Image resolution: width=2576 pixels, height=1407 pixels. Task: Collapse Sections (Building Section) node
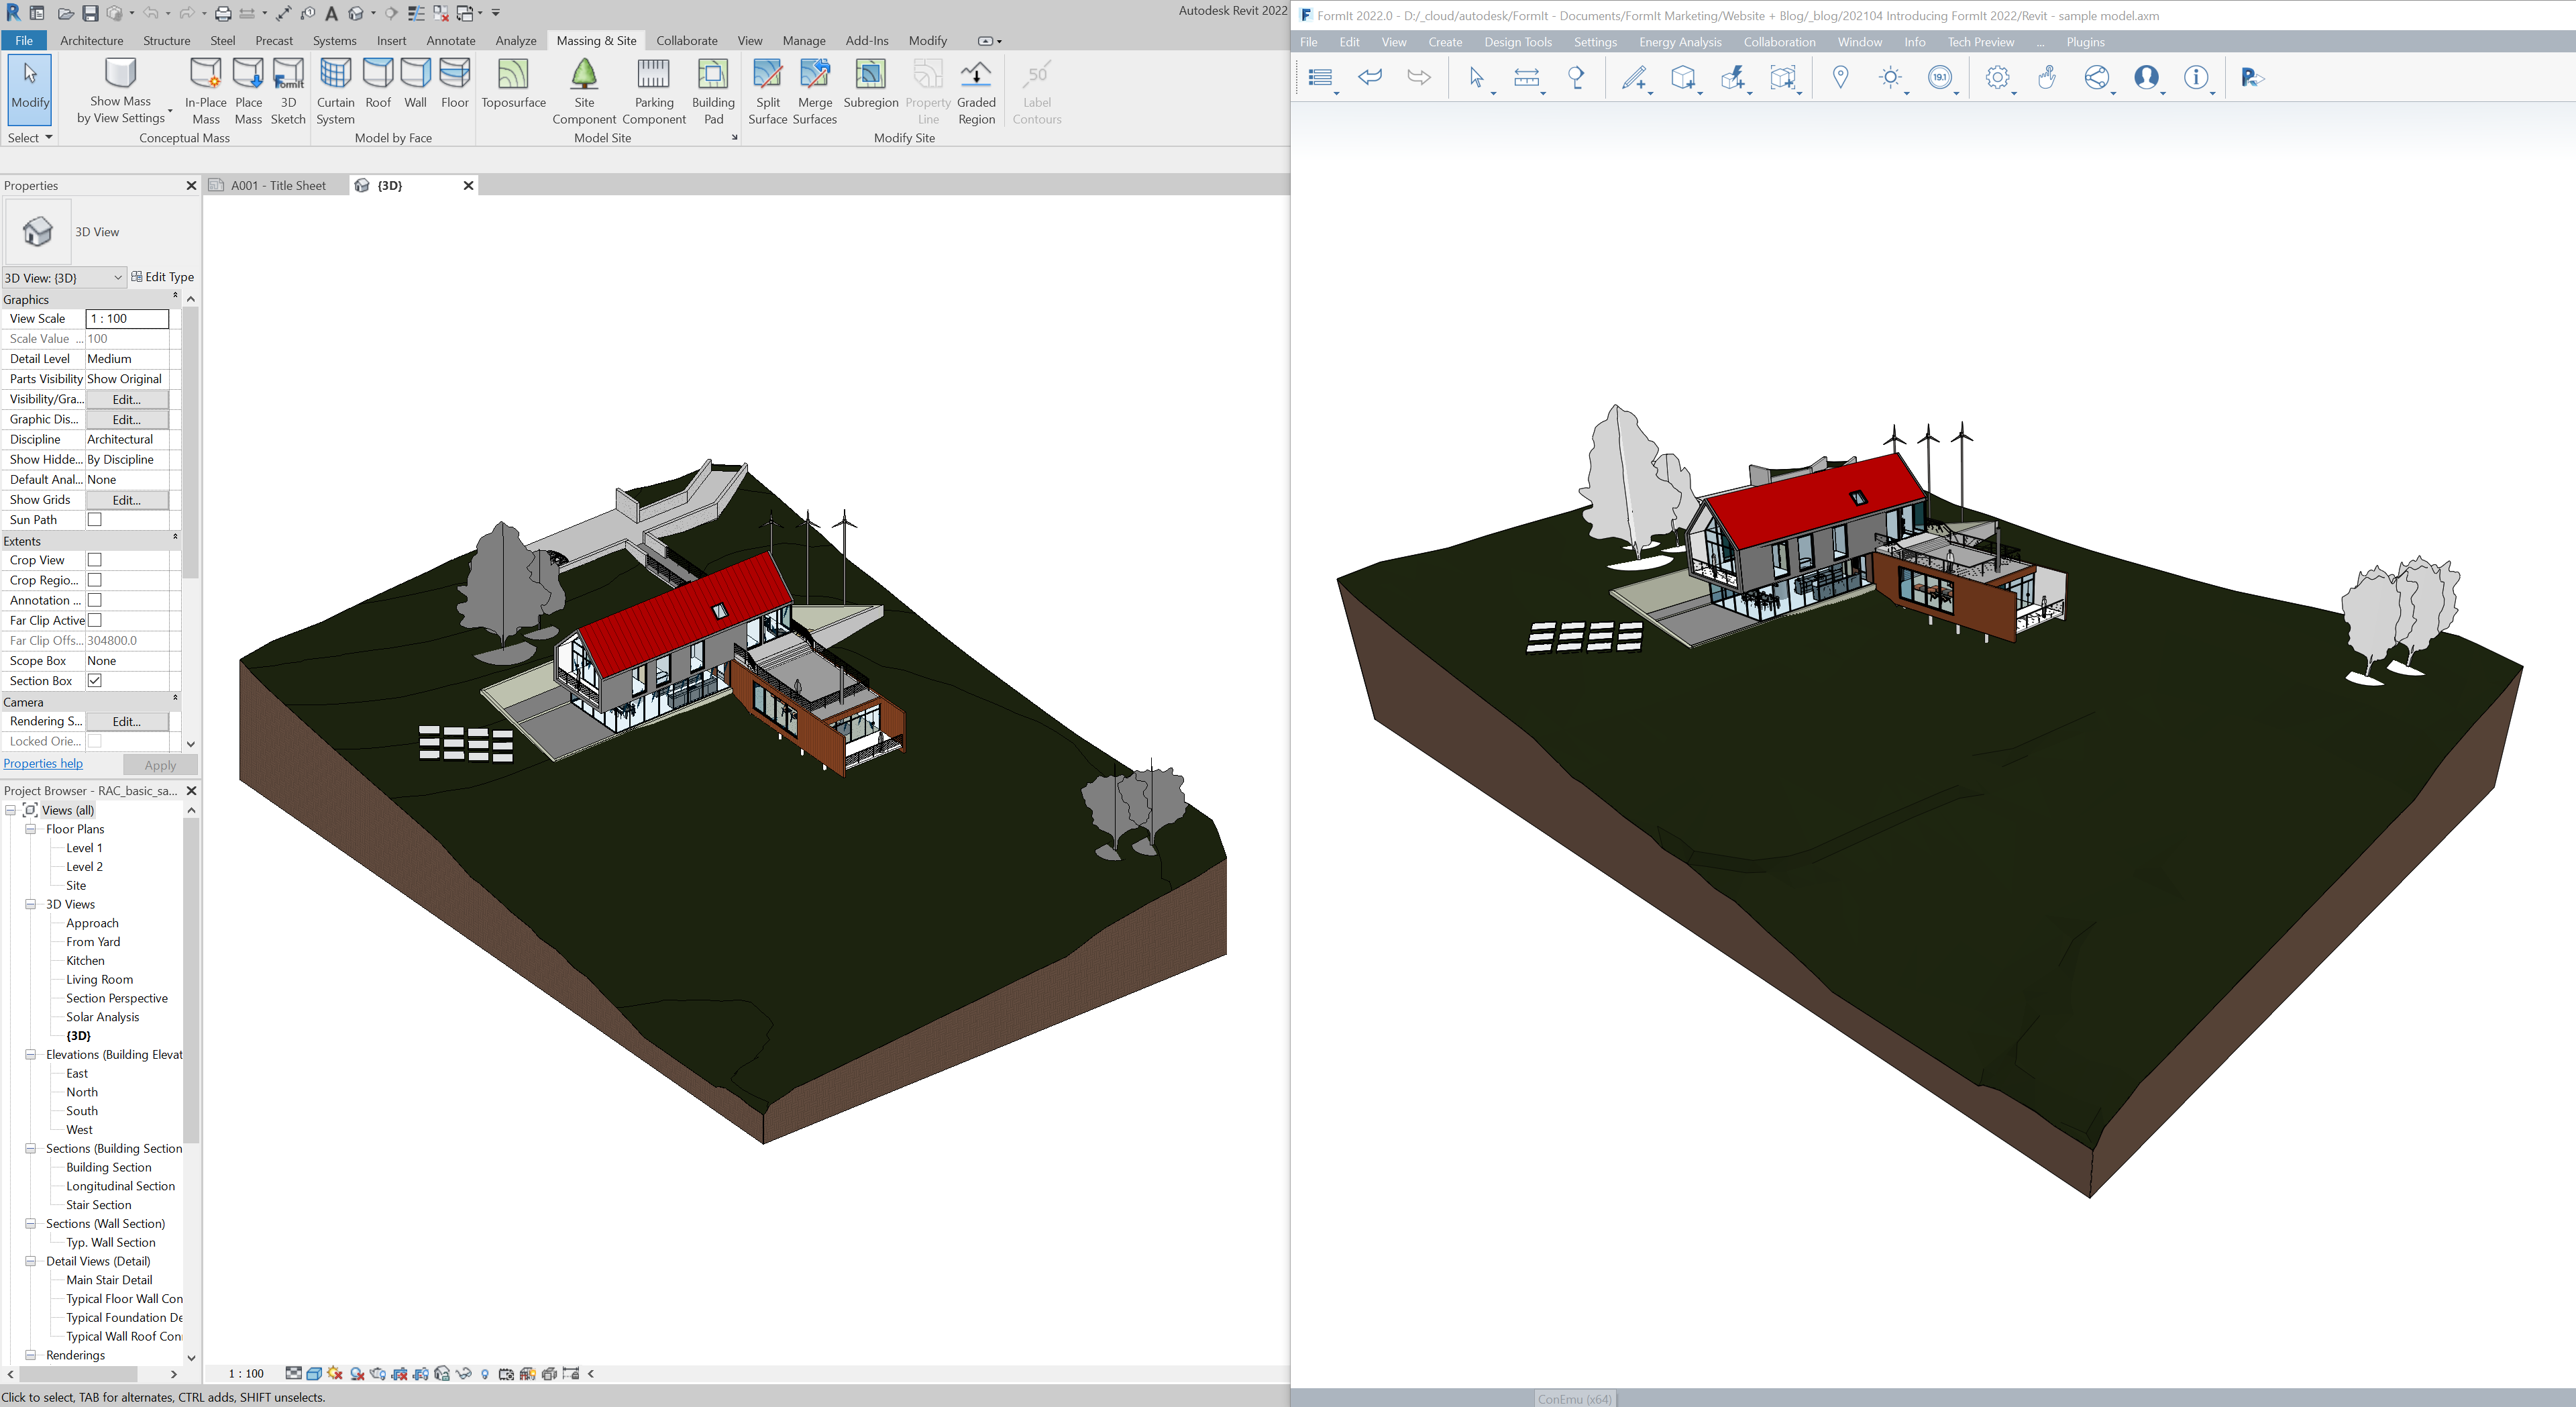point(31,1148)
